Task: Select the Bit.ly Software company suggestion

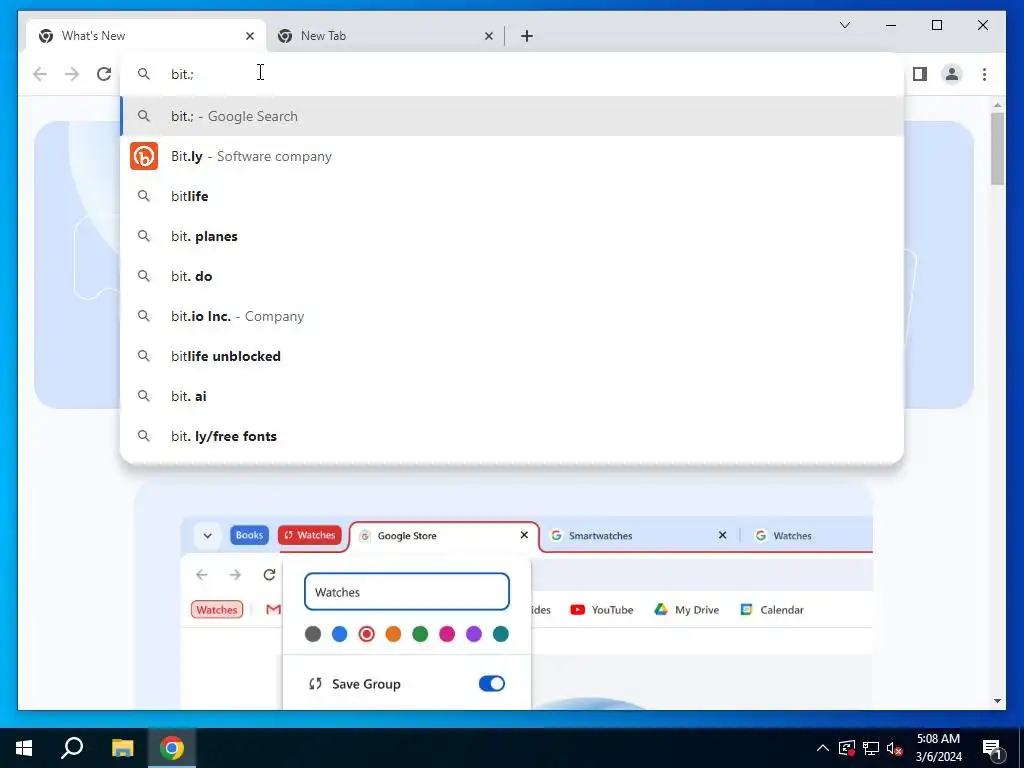Action: tap(512, 156)
